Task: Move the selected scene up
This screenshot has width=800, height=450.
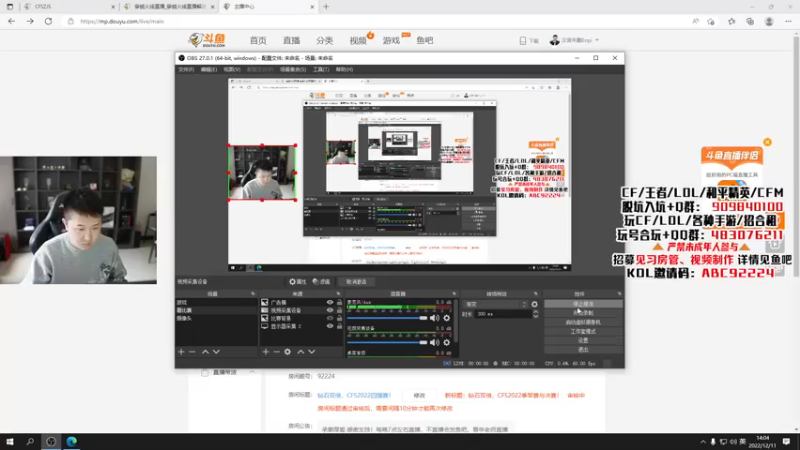Action: pyautogui.click(x=205, y=352)
